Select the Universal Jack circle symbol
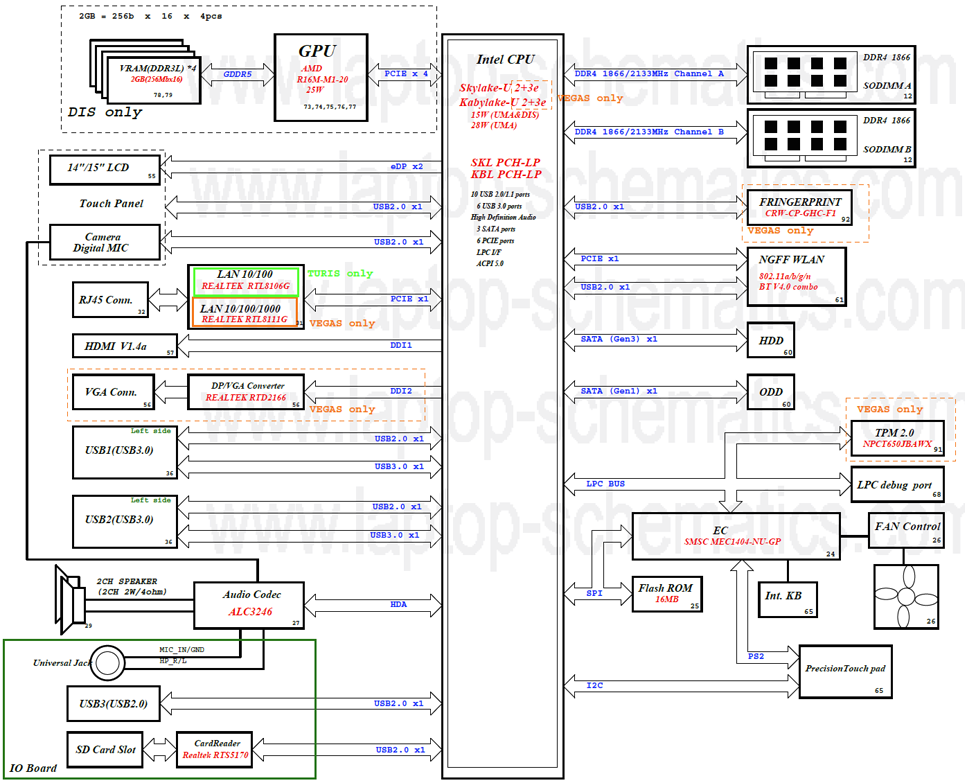This screenshot has width=965, height=783. tap(106, 663)
